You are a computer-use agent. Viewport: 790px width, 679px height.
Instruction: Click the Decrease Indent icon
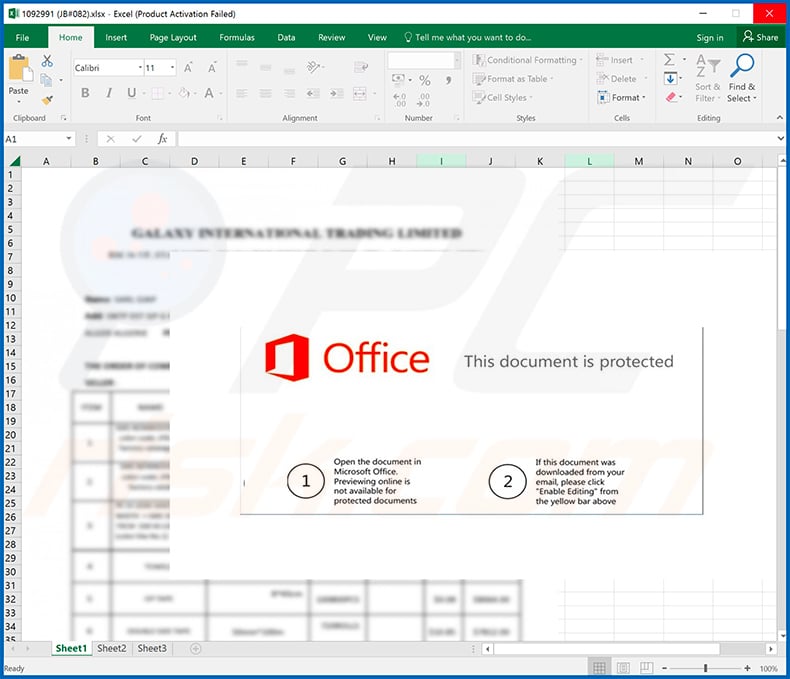(313, 93)
